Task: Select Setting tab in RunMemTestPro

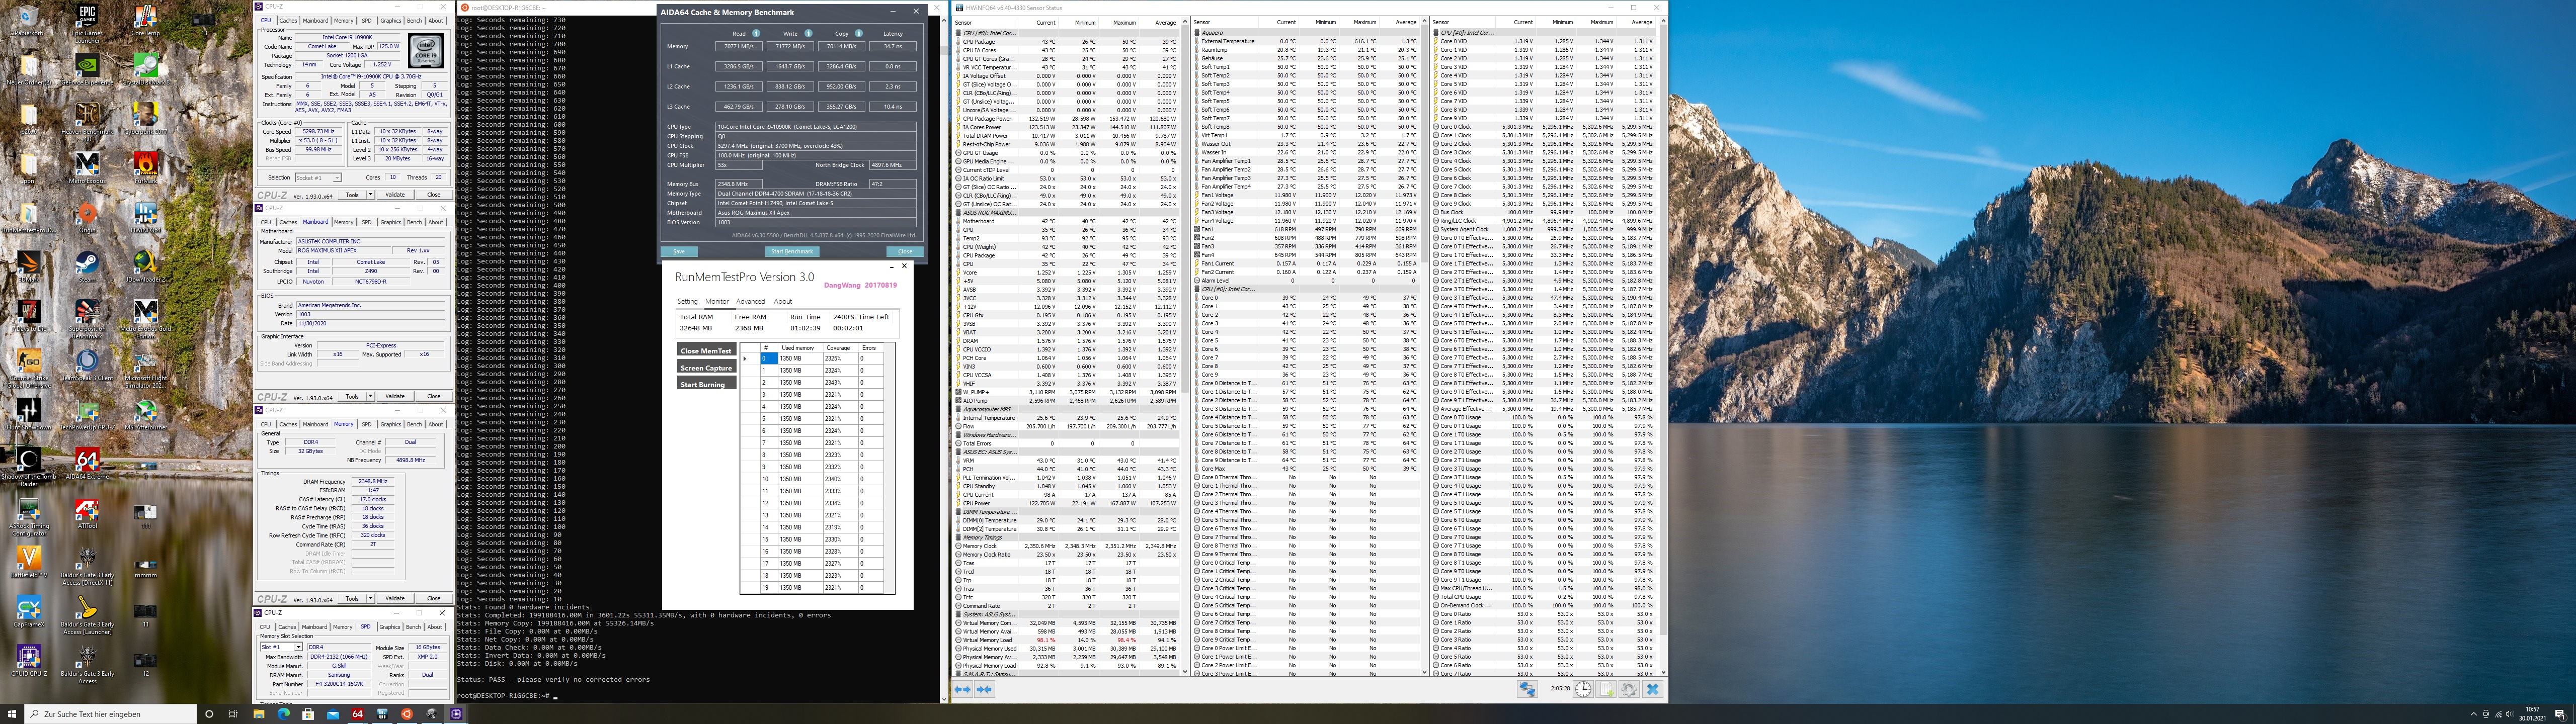Action: [687, 301]
